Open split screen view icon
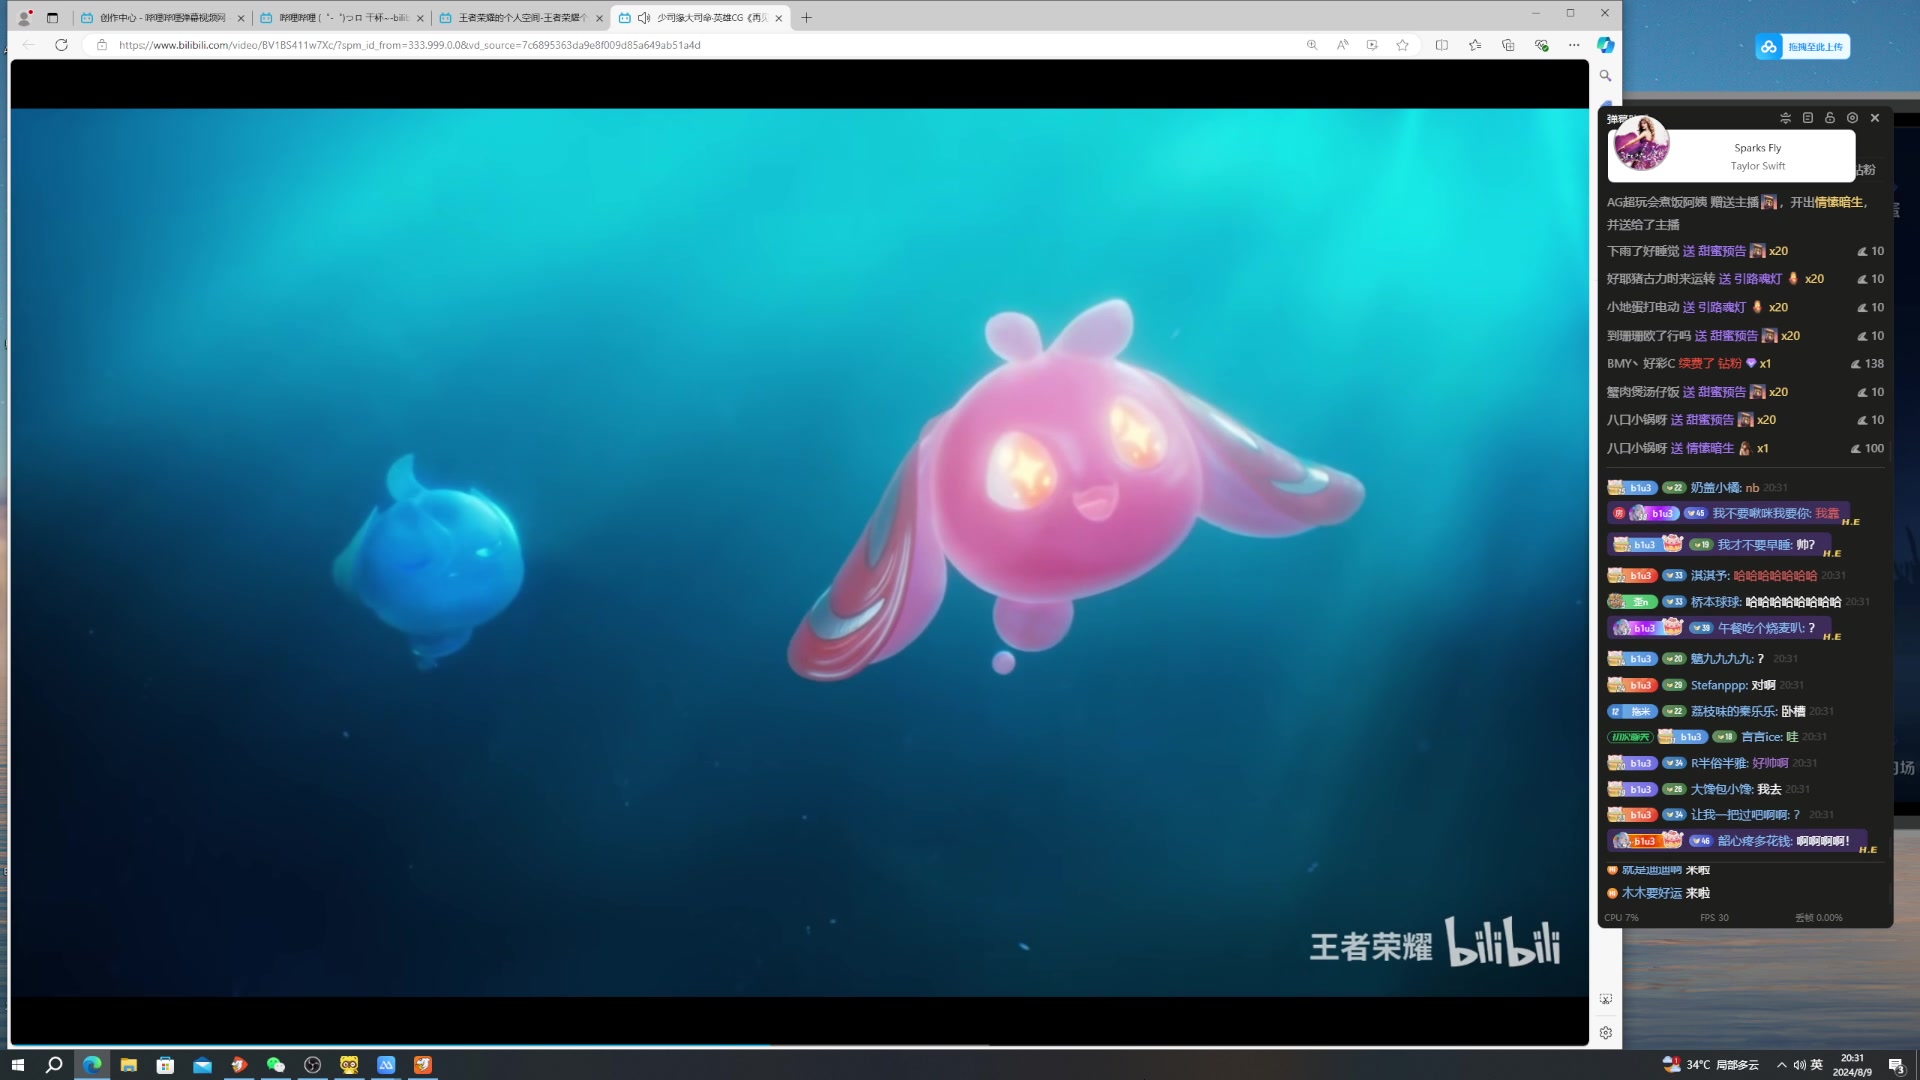Image resolution: width=1920 pixels, height=1080 pixels. pos(1441,45)
